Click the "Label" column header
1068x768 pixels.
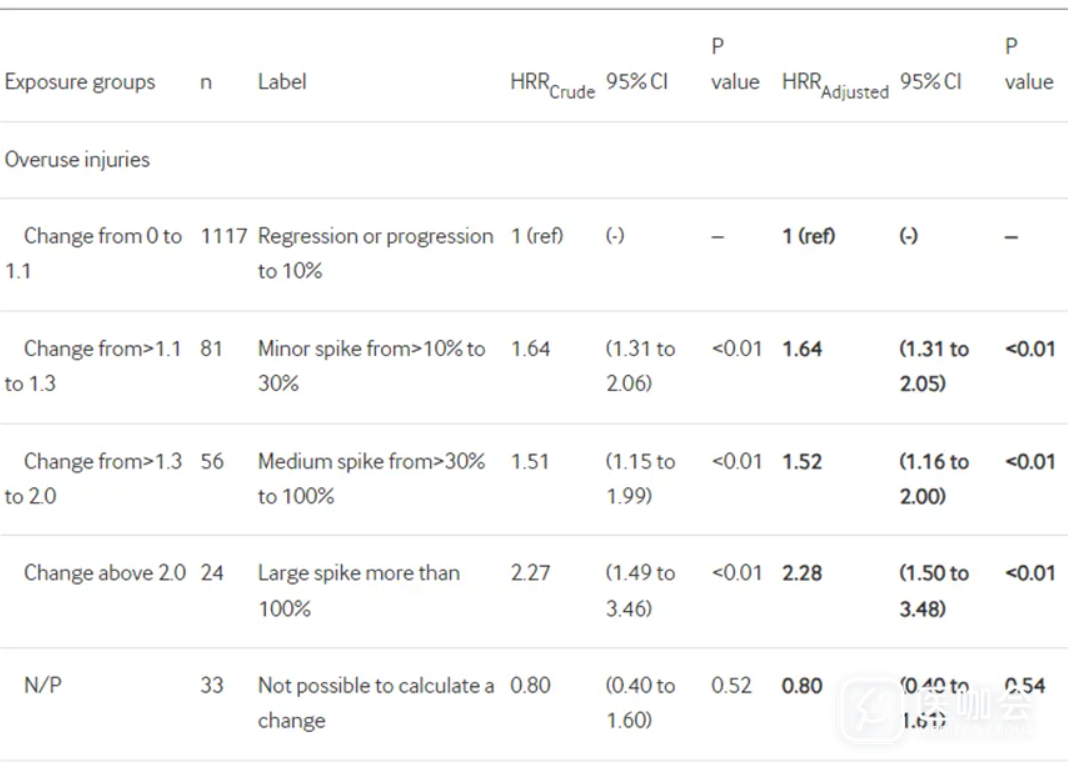pos(282,82)
